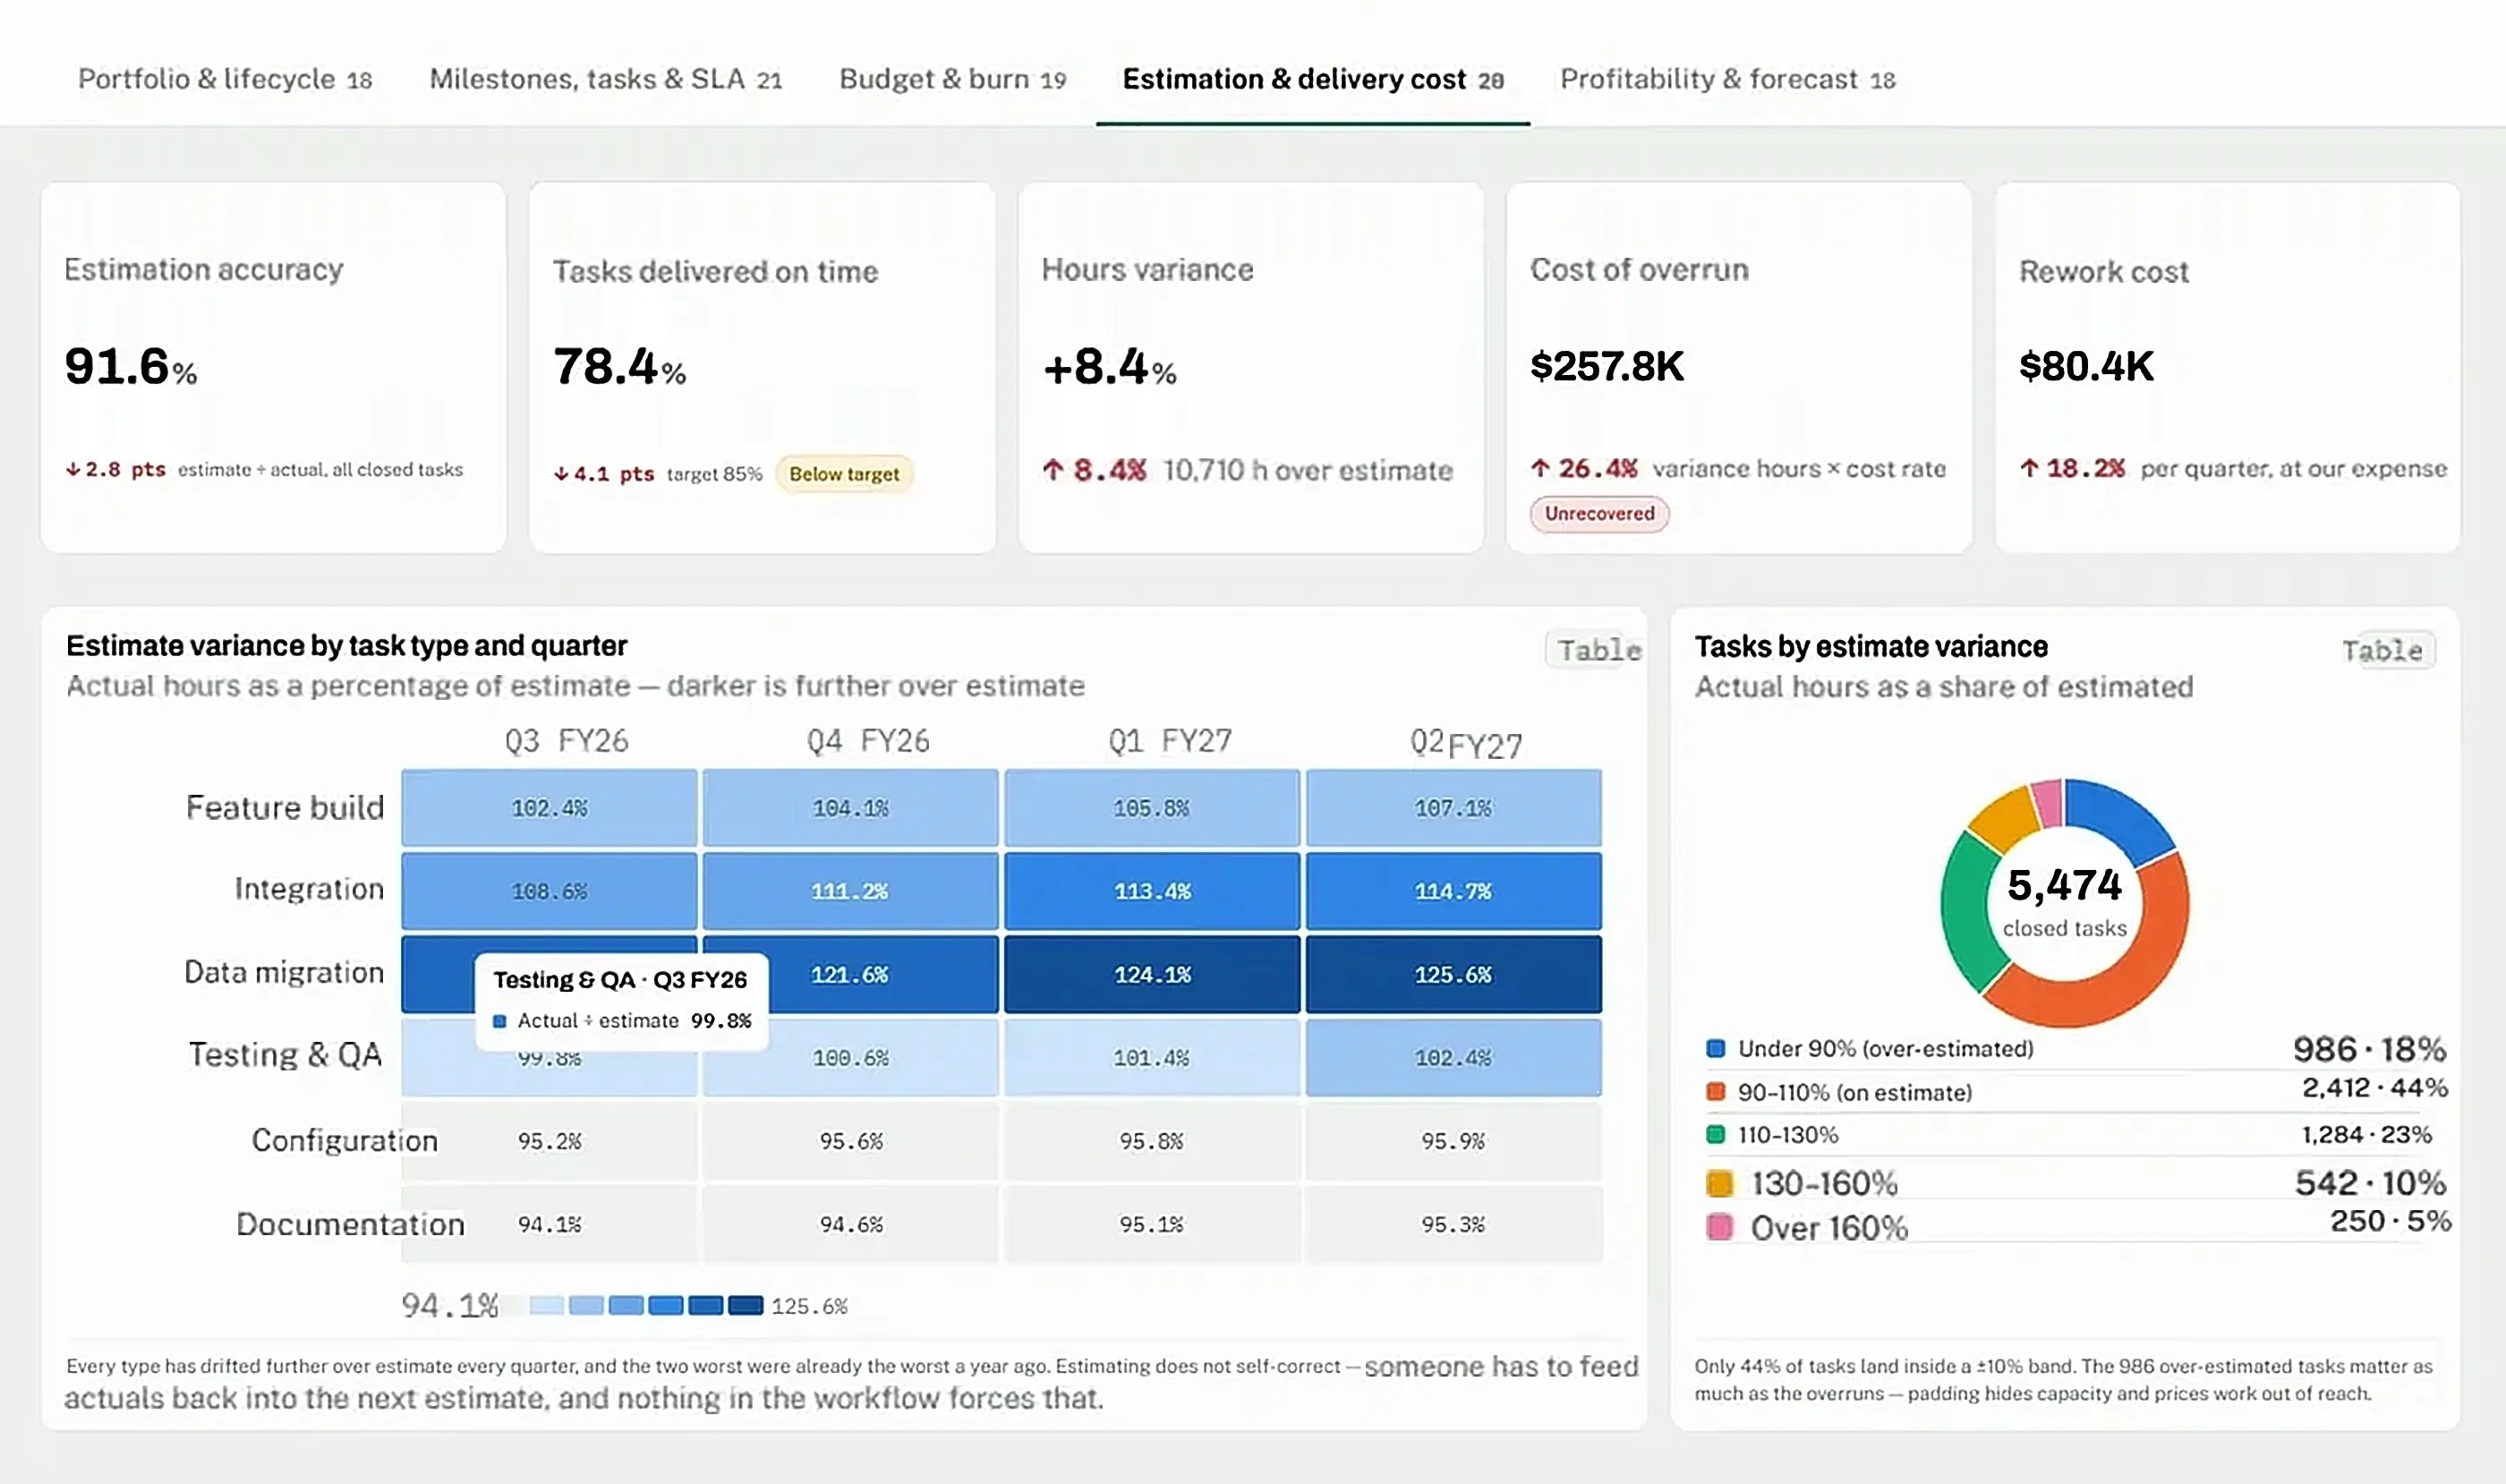Open the Portfolio & lifecycle tab
The image size is (2506, 1484).
(225, 79)
